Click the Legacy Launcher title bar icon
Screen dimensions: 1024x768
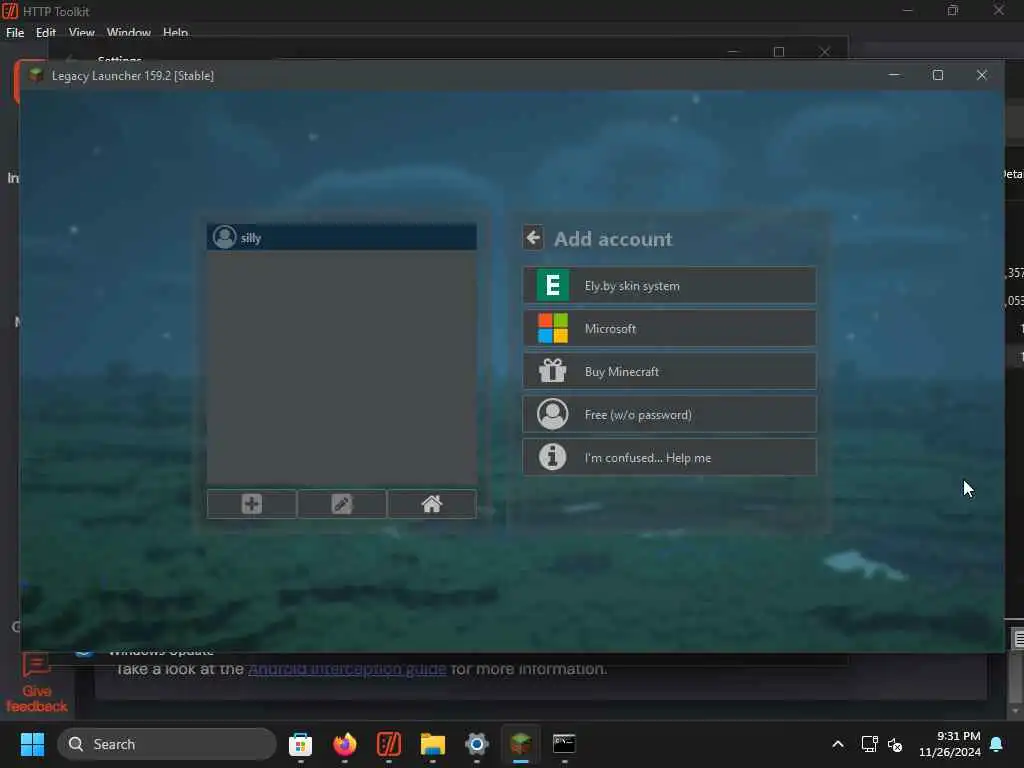click(36, 75)
